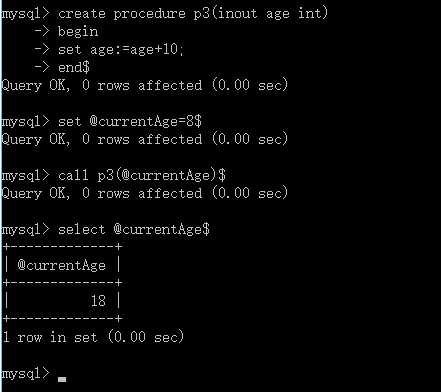
Task: Click the 'Query OK' message below the call p3 command
Action: coord(145,194)
